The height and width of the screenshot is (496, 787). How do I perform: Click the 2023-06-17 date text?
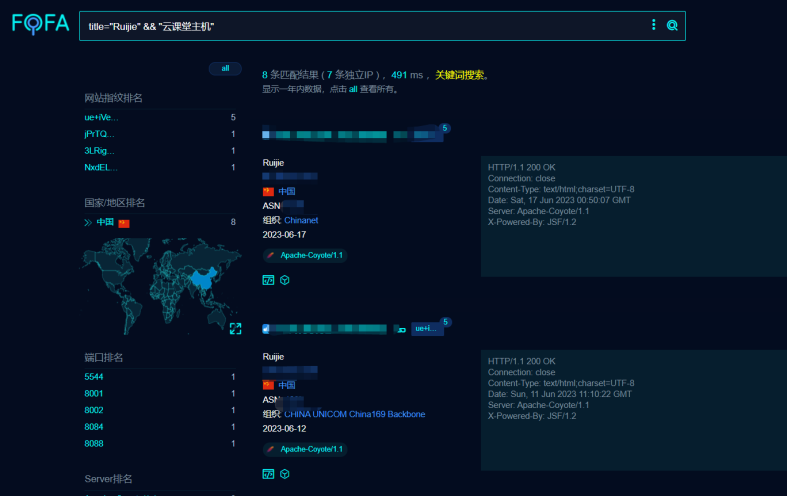[284, 235]
